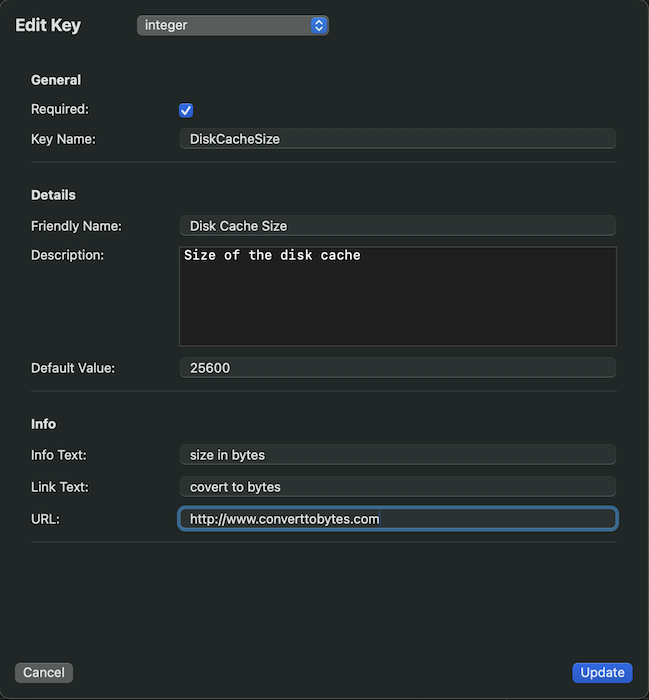Click the Info Text field
649x700 pixels.
coord(398,455)
